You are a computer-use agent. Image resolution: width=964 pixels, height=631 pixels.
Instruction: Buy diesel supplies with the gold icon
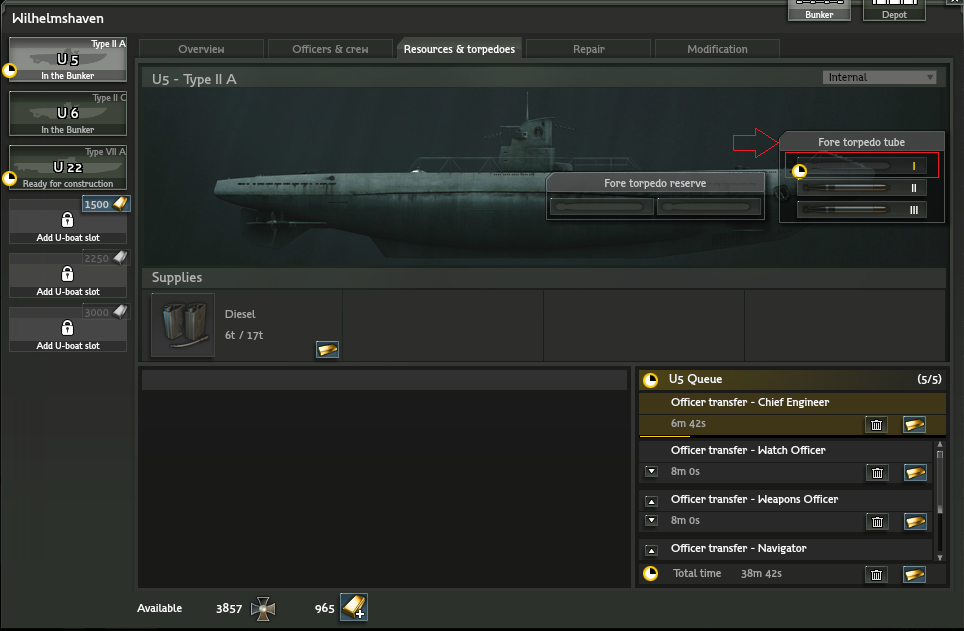[x=328, y=349]
